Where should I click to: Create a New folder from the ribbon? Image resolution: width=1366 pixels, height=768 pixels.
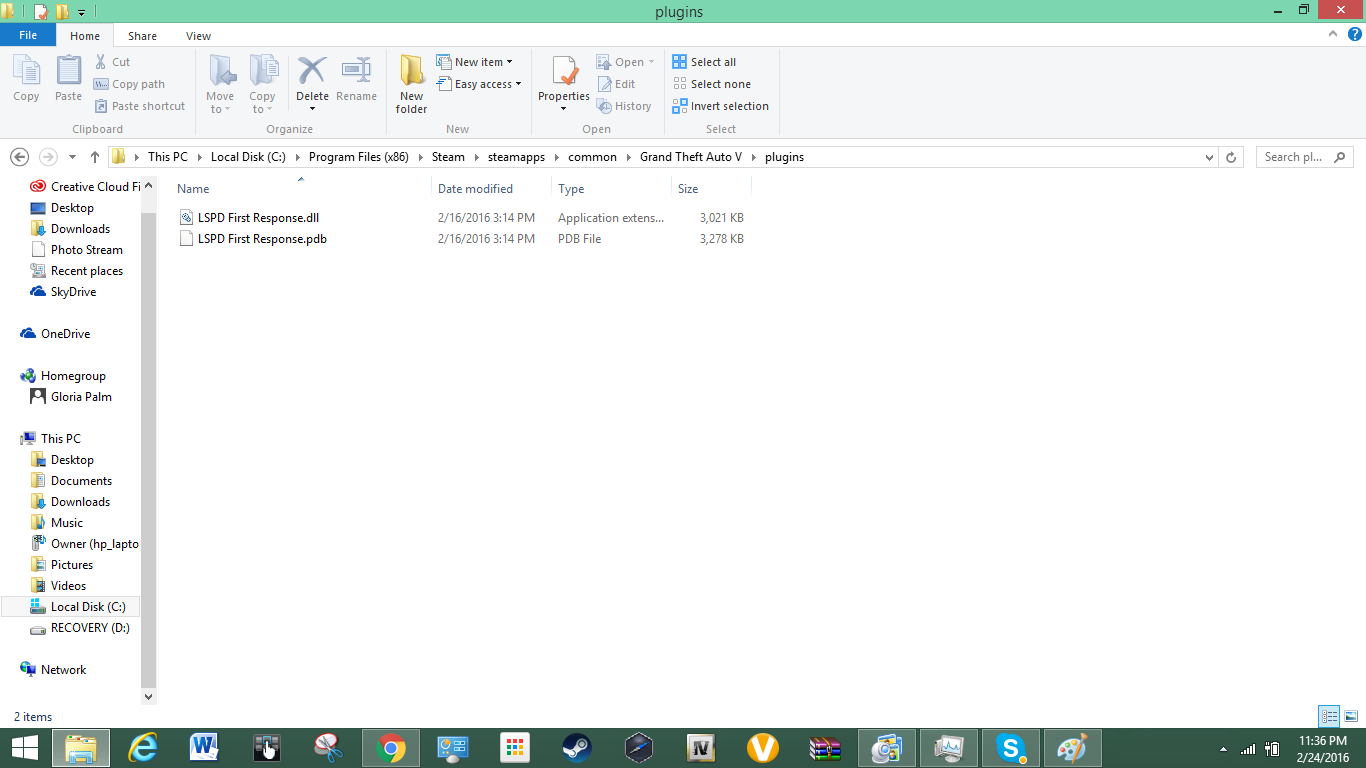(x=411, y=84)
